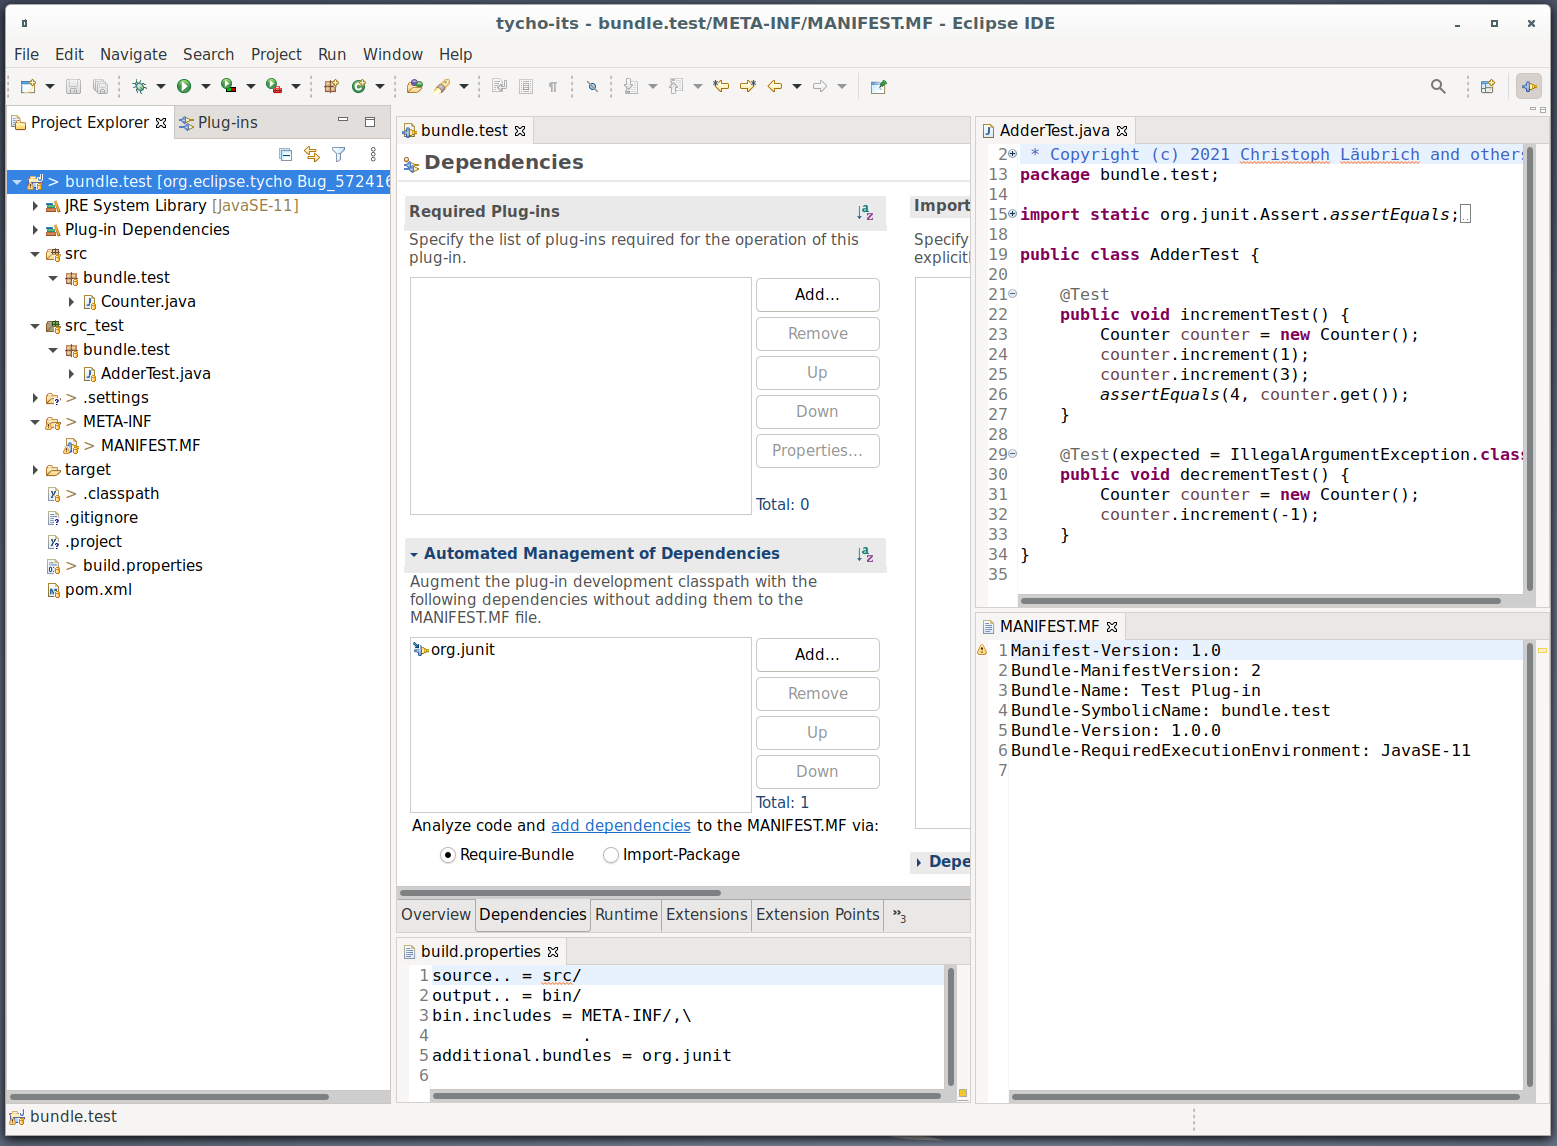Screen dimensions: 1557x1146
Task: Open Project Explorer view menu dots
Action: tap(373, 154)
